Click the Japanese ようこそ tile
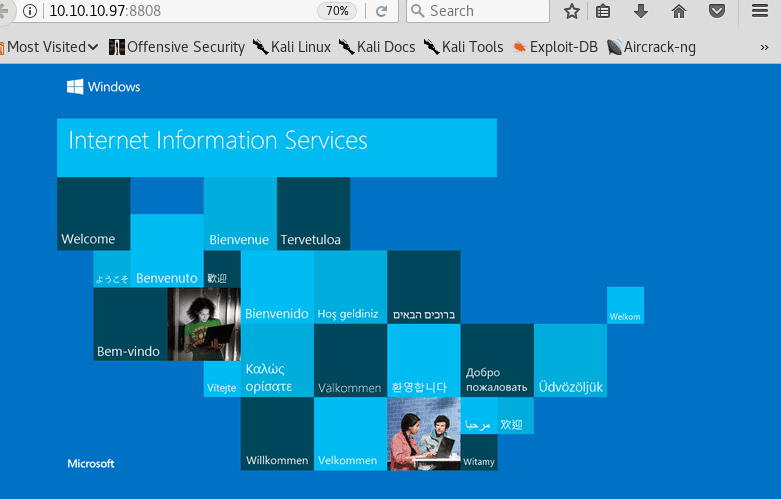The height and width of the screenshot is (499, 781). pos(112,269)
